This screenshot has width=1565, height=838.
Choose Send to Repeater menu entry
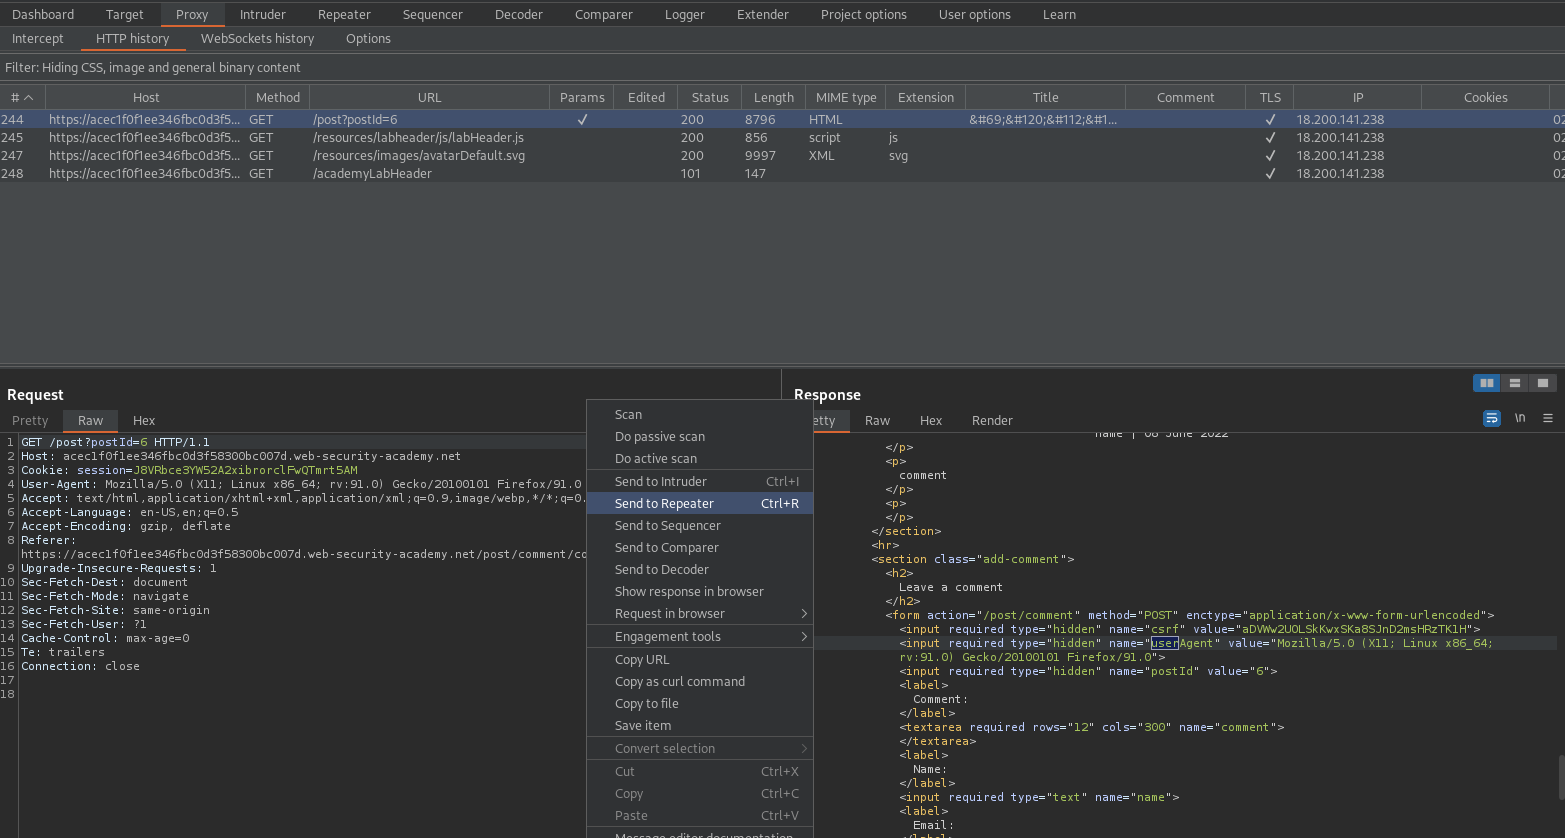(700, 504)
